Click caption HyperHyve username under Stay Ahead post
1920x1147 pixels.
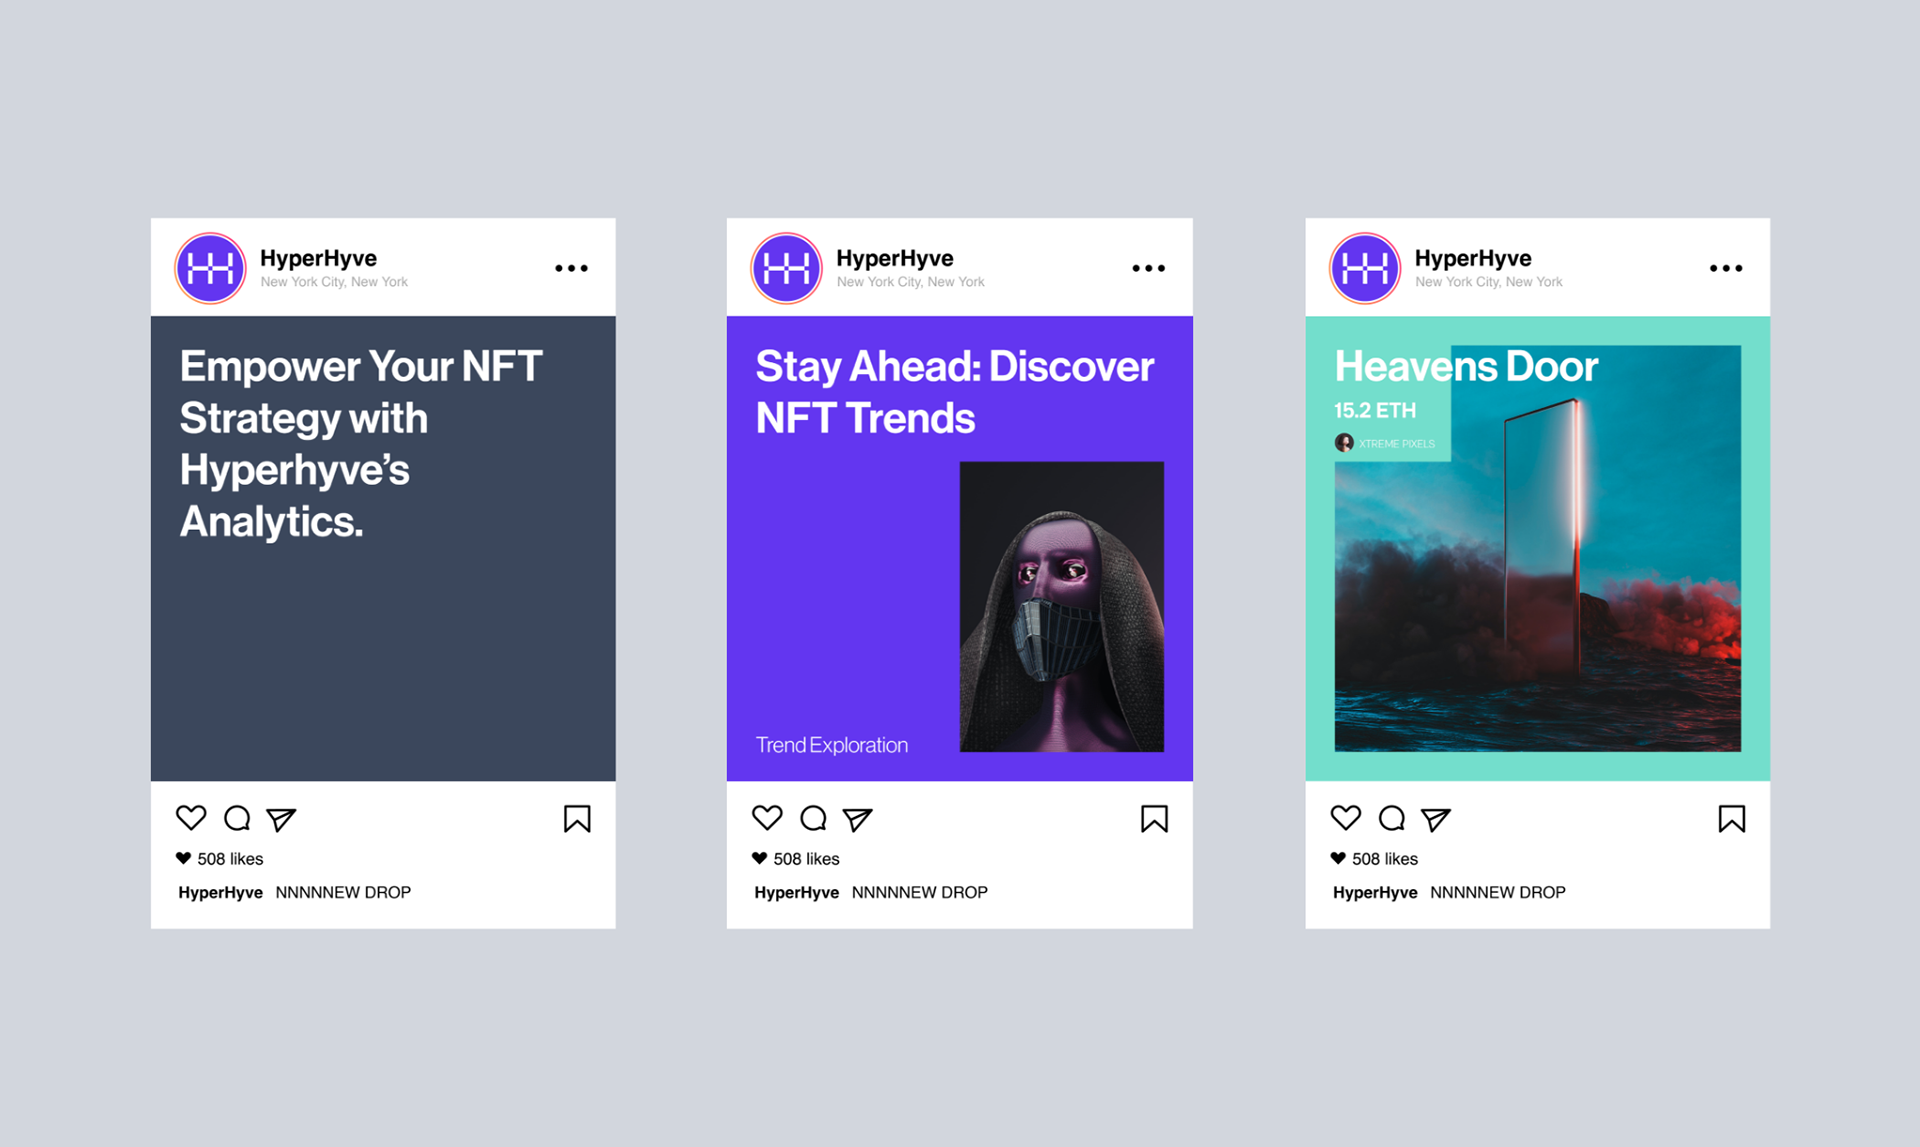tap(796, 892)
